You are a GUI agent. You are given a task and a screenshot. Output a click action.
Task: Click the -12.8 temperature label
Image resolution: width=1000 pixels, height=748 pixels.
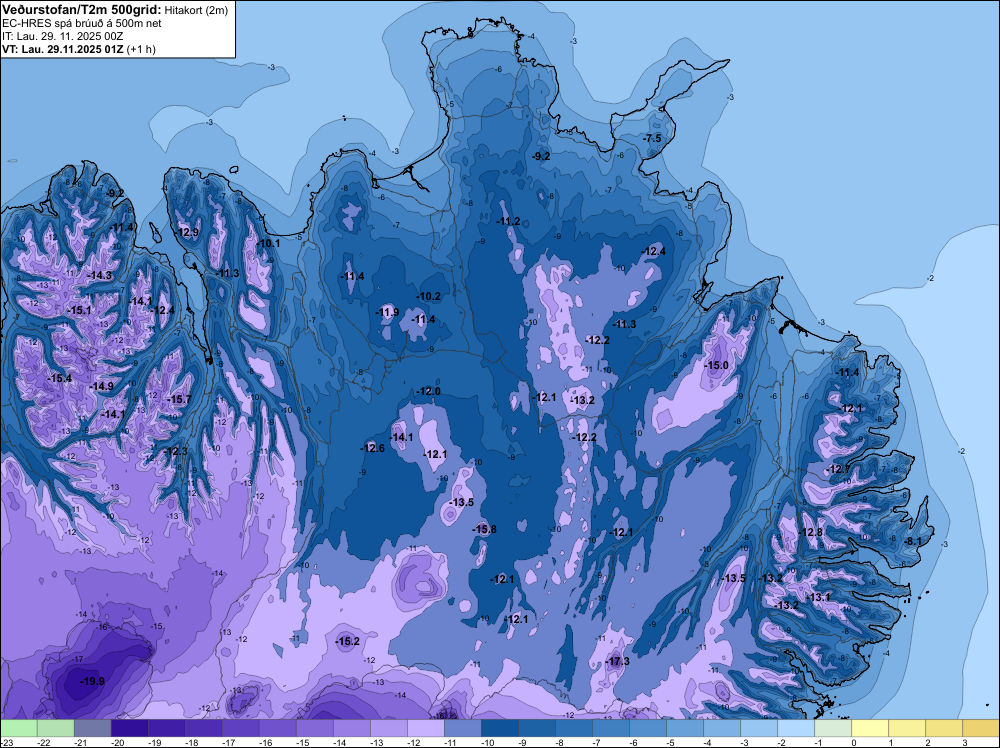coord(811,532)
